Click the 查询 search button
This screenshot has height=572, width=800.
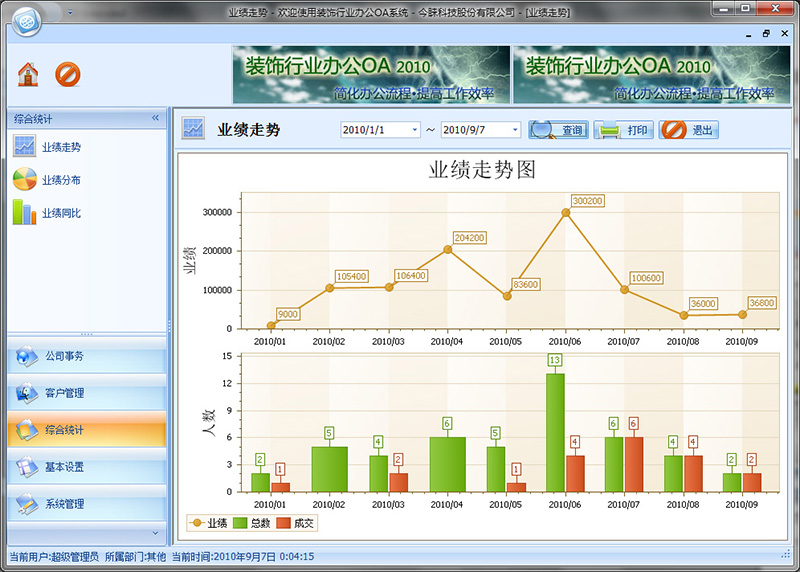point(559,130)
